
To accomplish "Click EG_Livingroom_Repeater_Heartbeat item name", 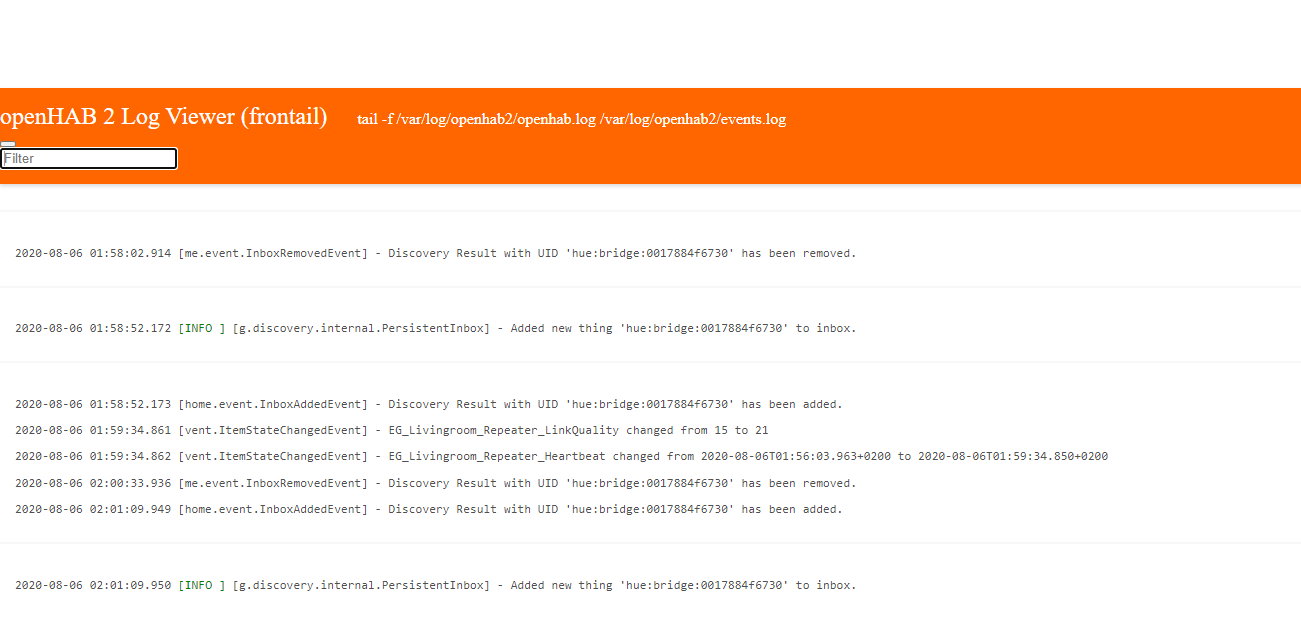I will pyautogui.click(x=497, y=457).
